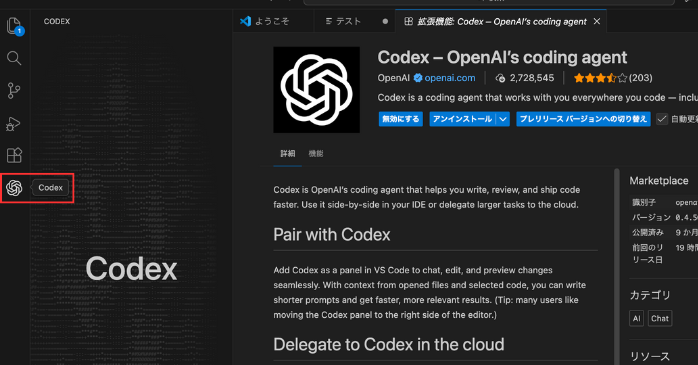The image size is (698, 365).
Task: Click the リソース heading
Action: (x=650, y=357)
